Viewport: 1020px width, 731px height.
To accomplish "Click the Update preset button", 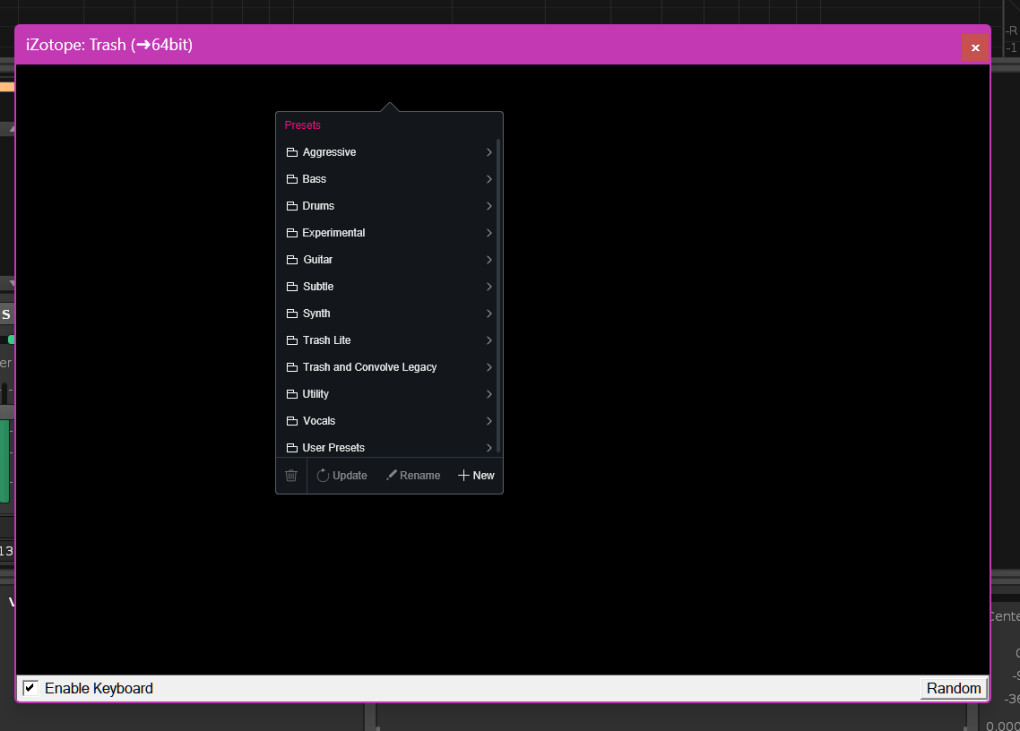I will (342, 475).
